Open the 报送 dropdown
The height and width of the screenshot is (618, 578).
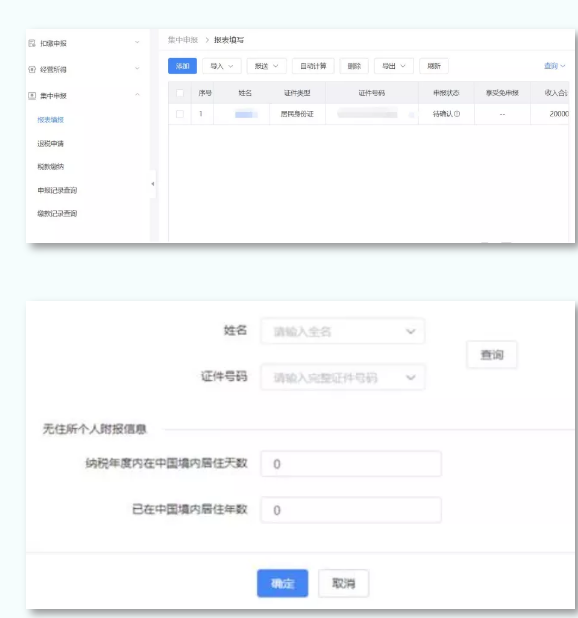pos(267,66)
